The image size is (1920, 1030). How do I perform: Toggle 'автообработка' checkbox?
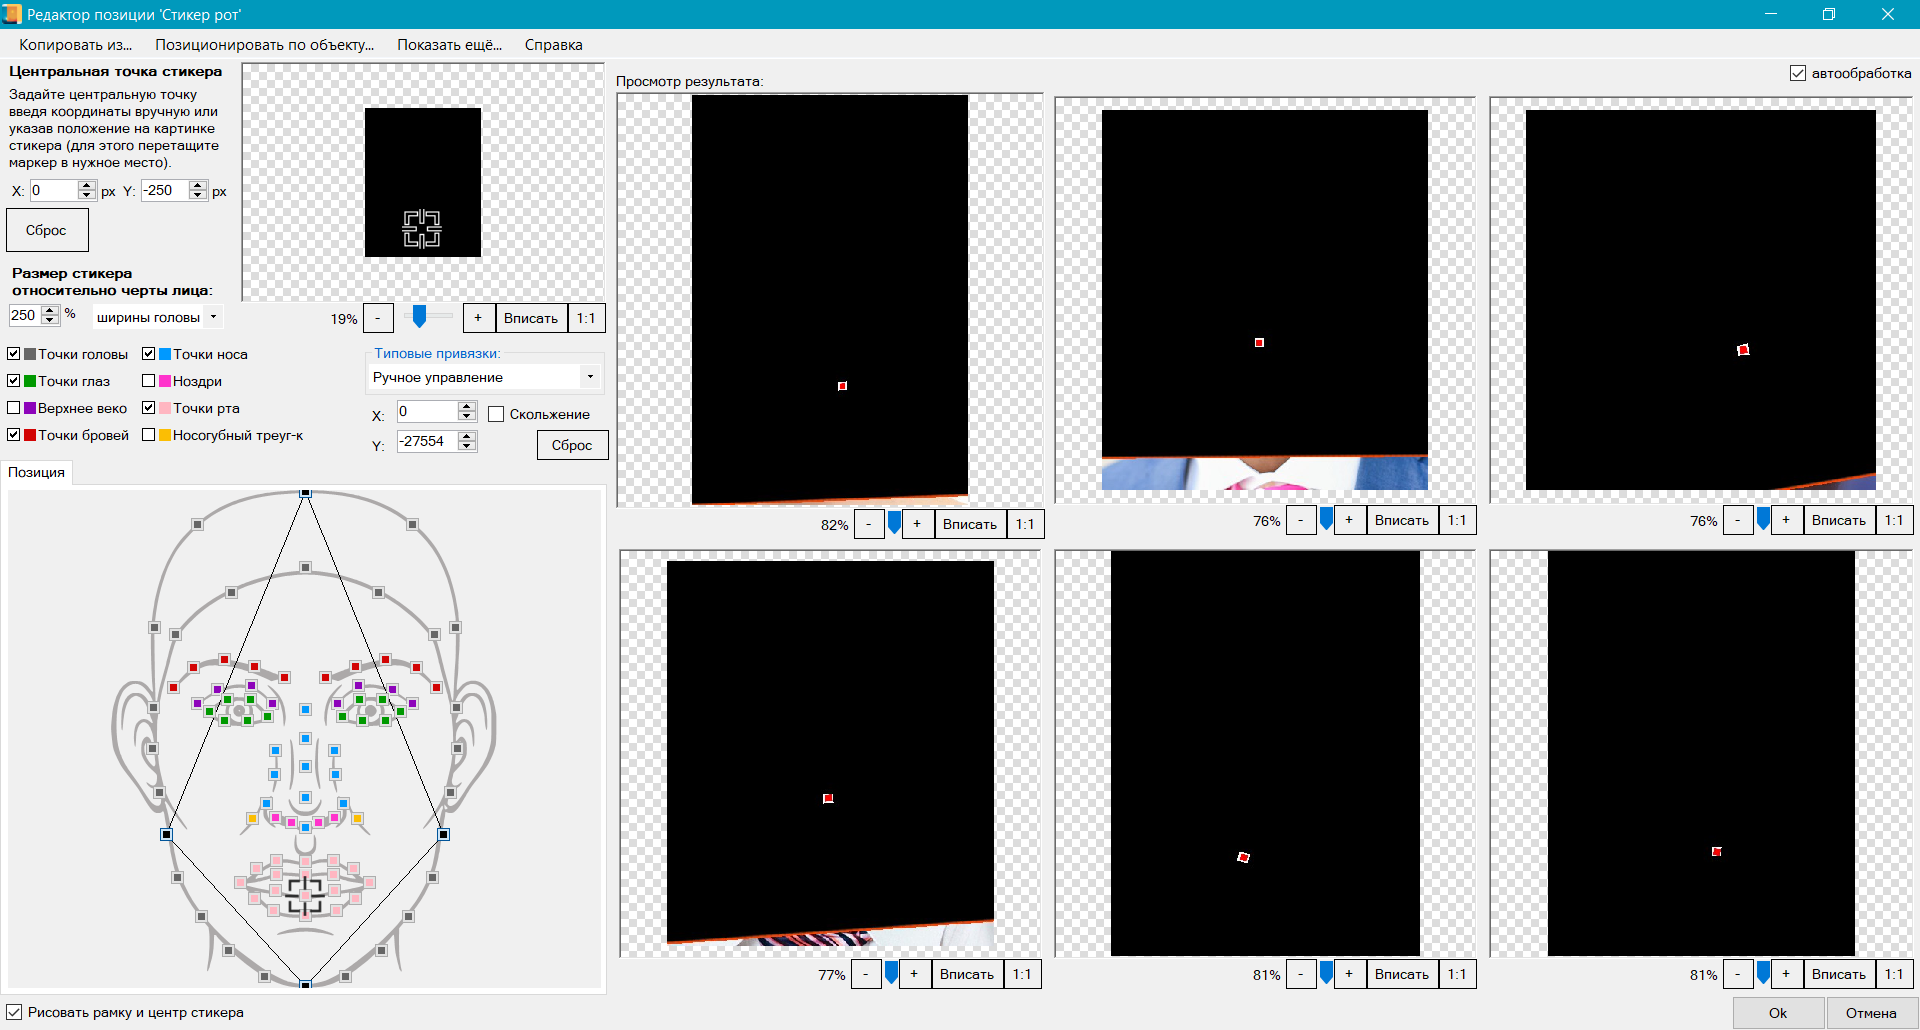[1797, 73]
